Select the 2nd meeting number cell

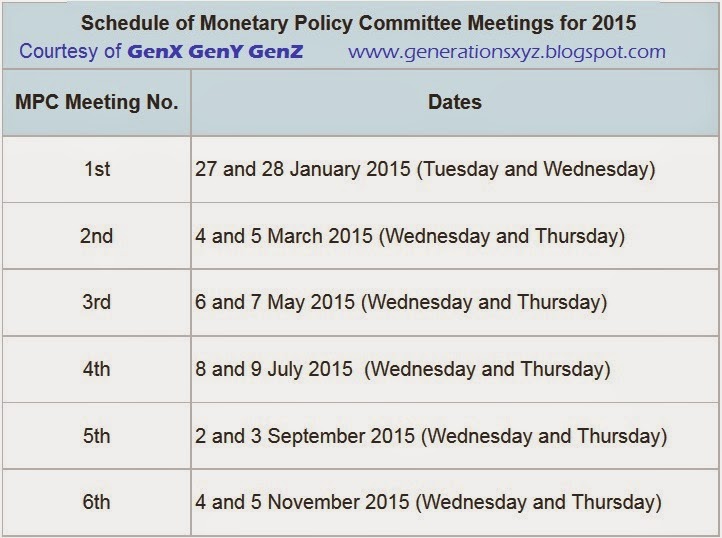click(96, 236)
